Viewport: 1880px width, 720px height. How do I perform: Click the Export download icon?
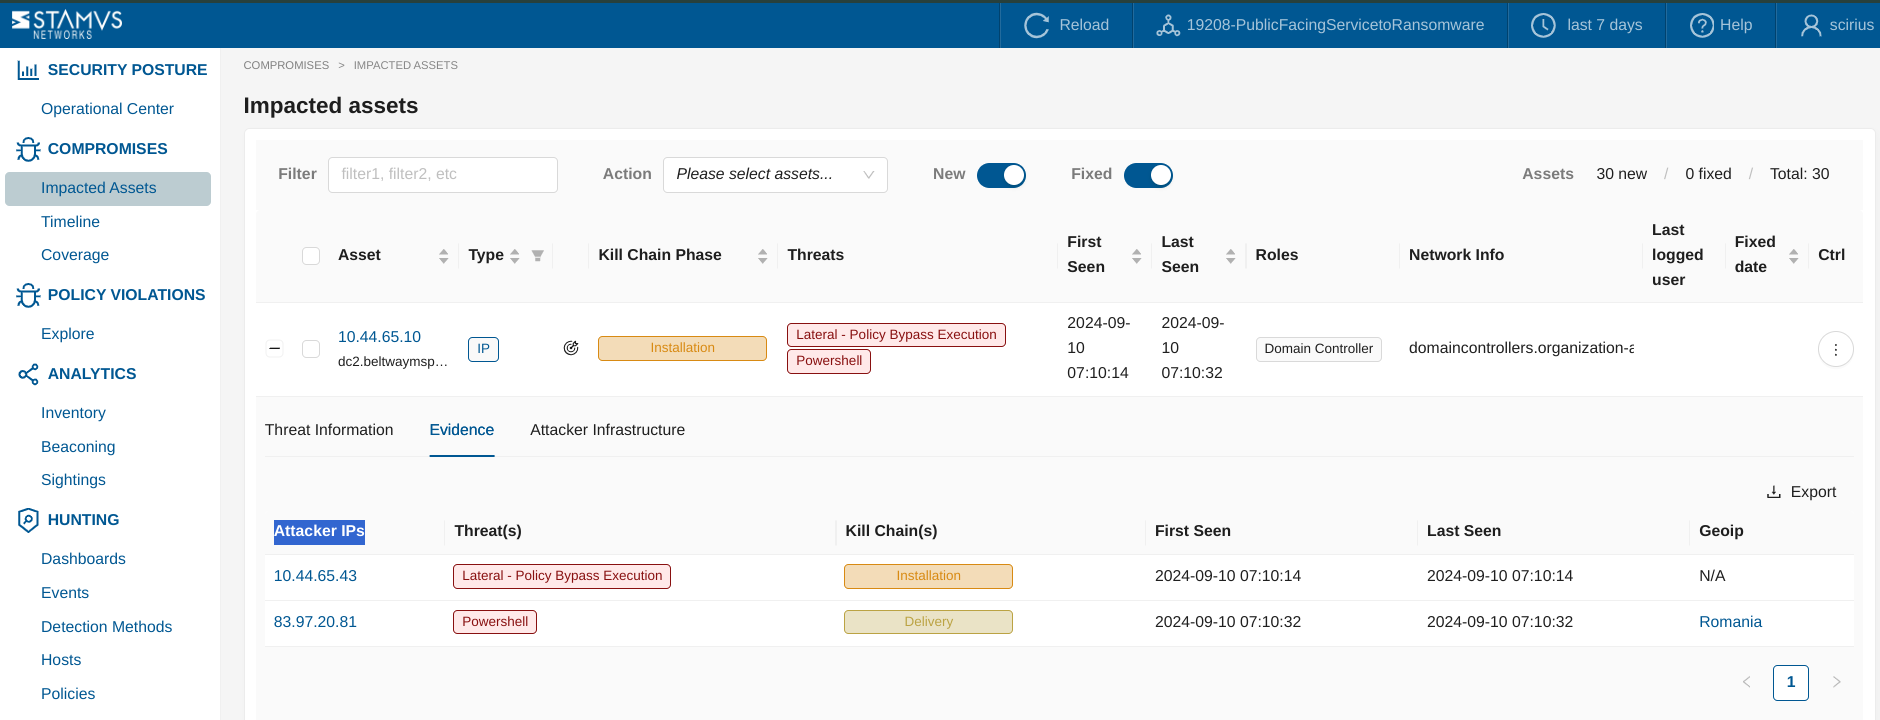pos(1773,492)
